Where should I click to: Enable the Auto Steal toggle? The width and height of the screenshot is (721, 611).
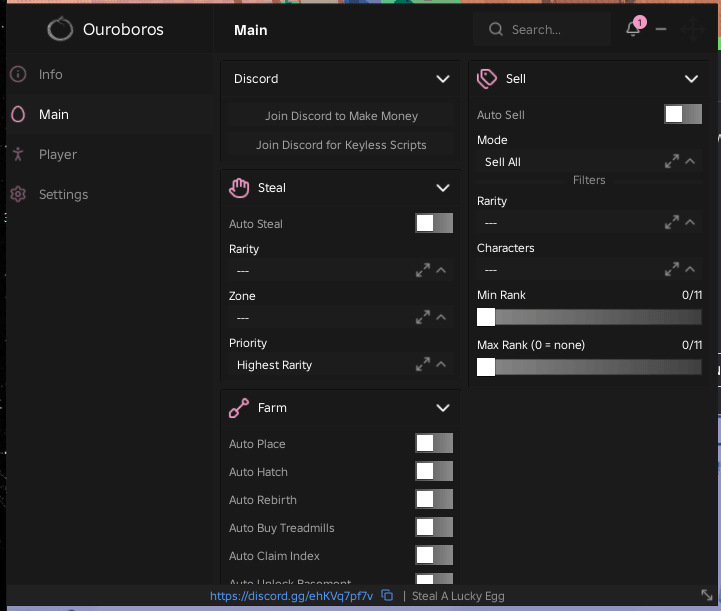point(434,223)
